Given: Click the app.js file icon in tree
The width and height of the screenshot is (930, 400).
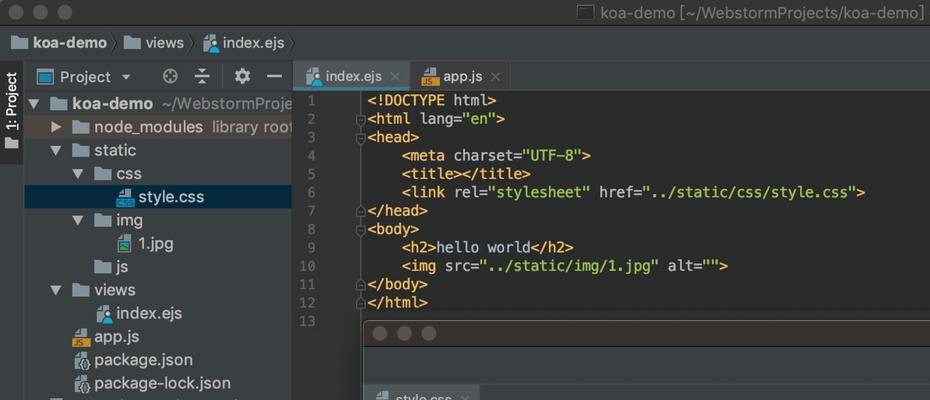Looking at the screenshot, I should 80,337.
